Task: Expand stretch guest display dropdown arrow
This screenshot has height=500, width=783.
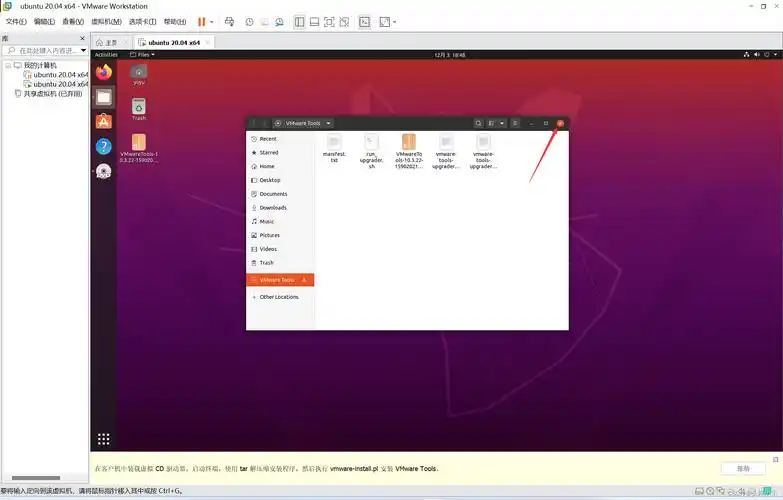Action: [x=394, y=22]
